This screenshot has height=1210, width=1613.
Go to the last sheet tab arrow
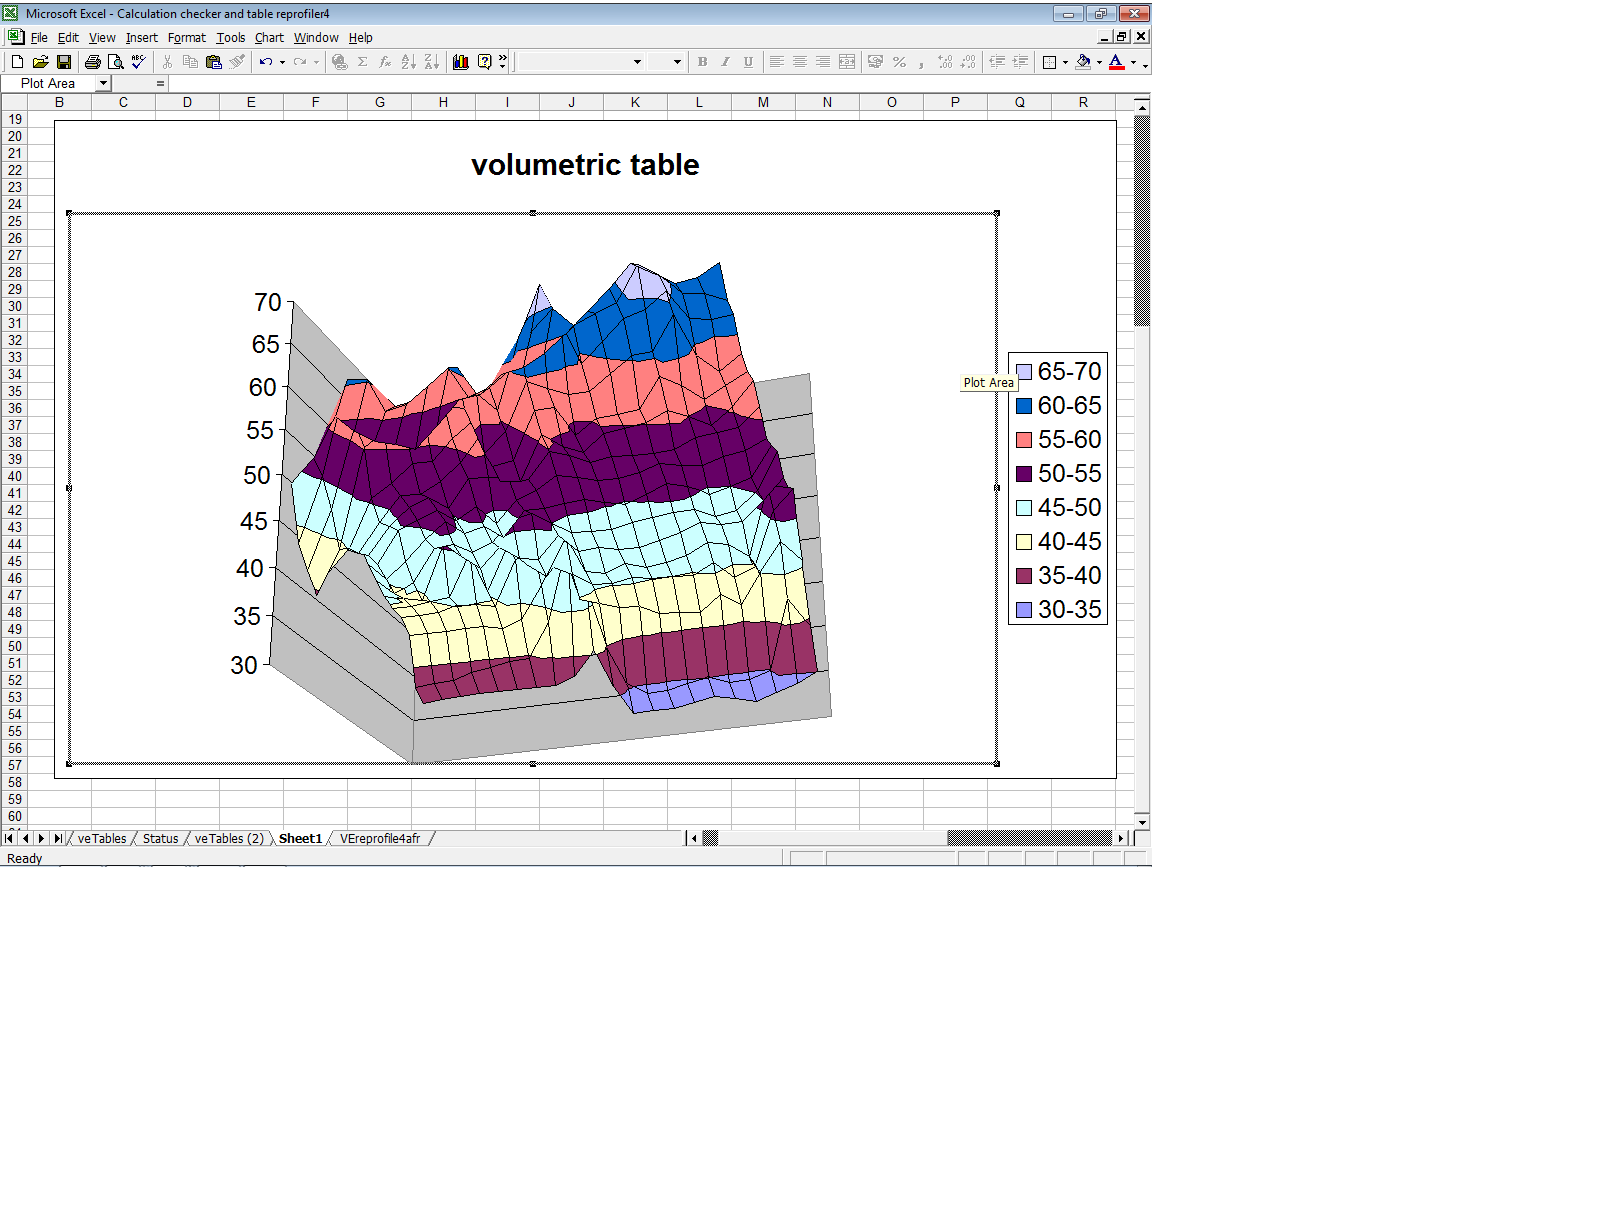tap(57, 839)
